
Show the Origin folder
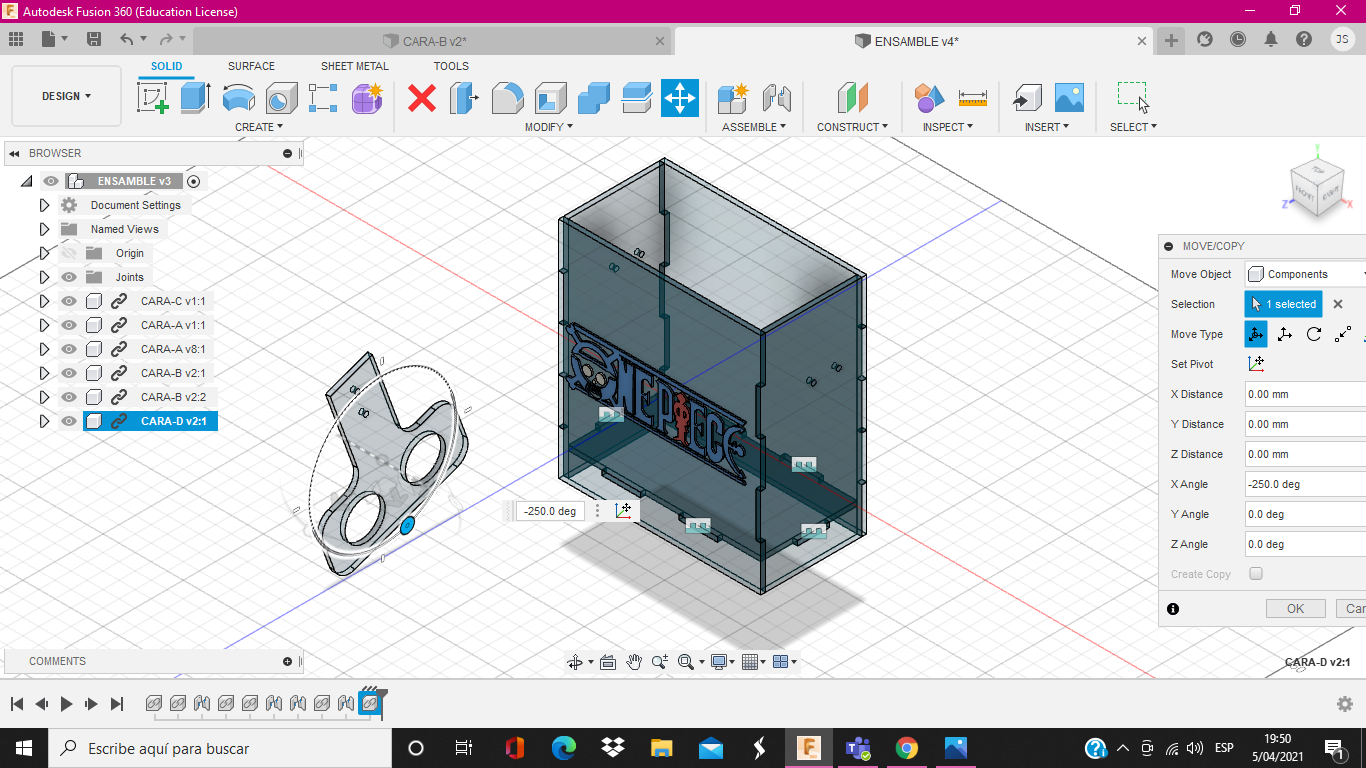(69, 253)
